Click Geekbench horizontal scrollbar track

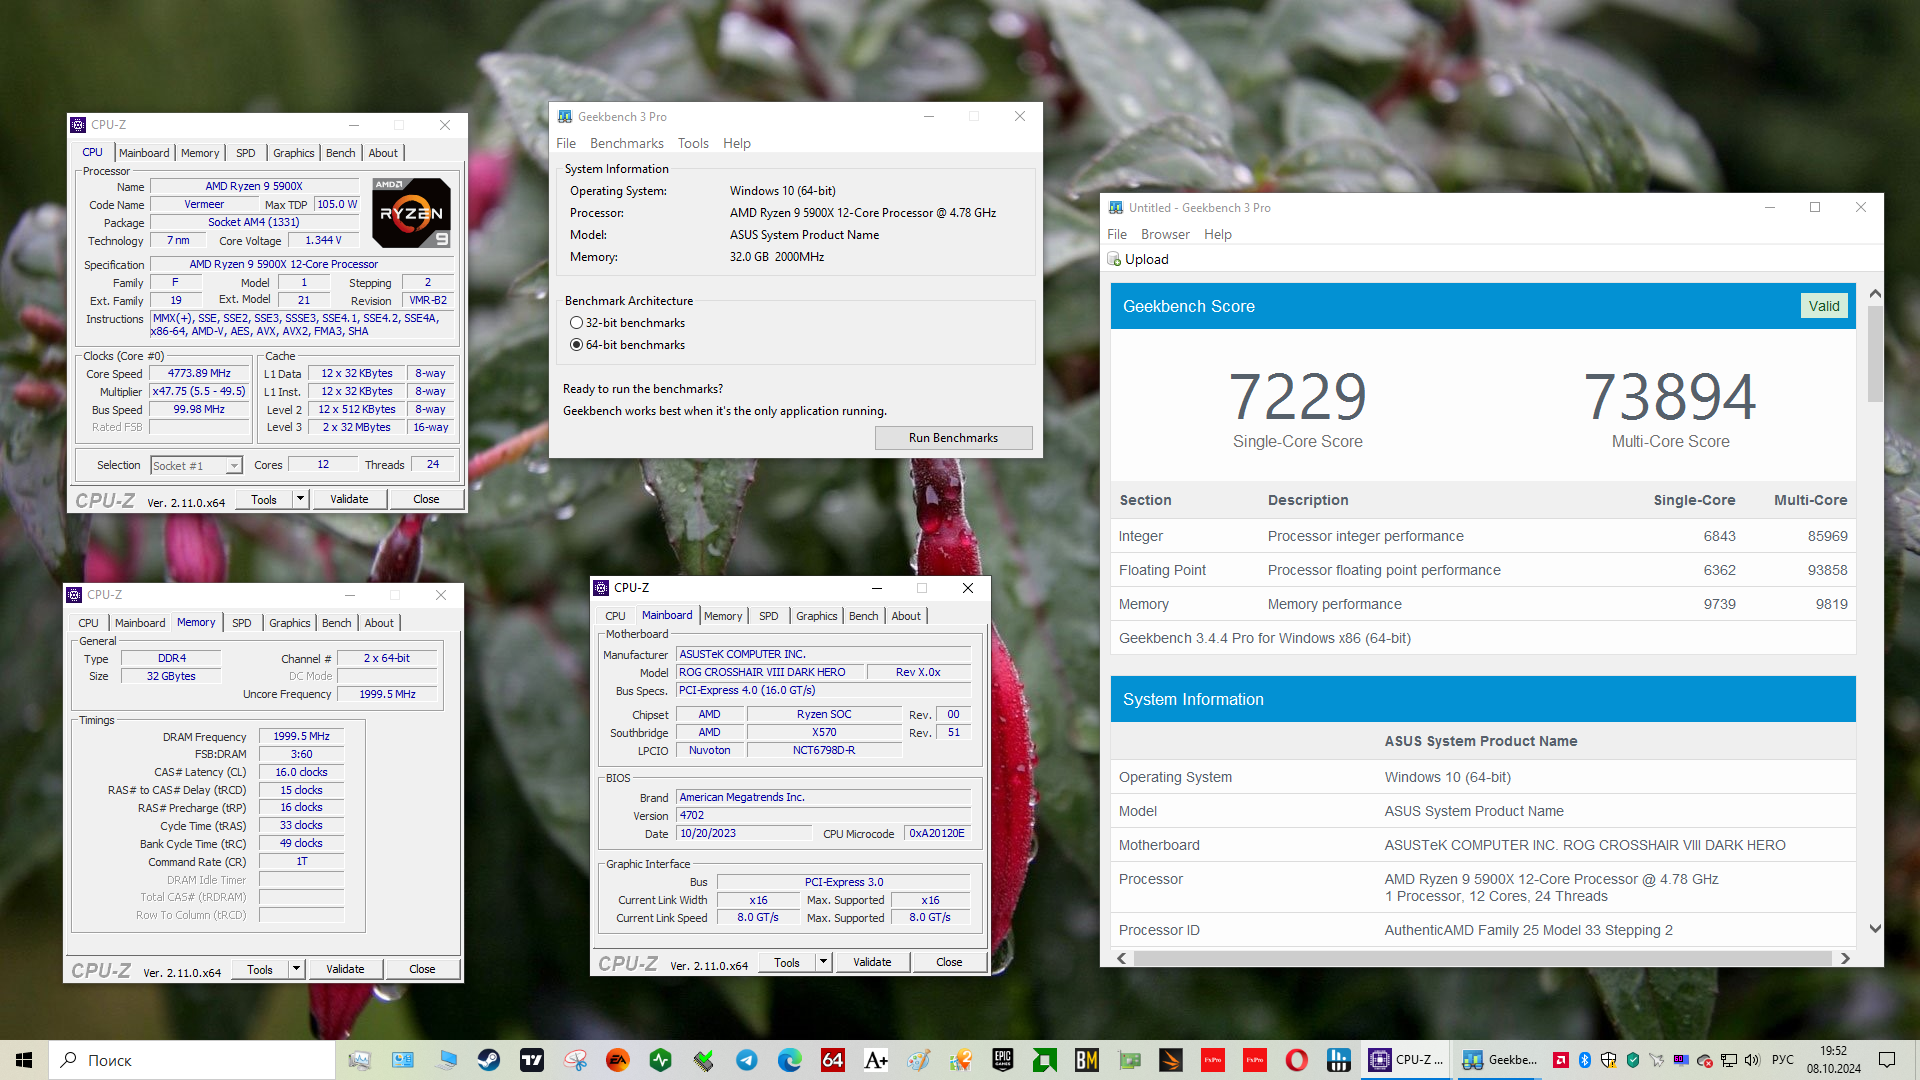point(1482,958)
